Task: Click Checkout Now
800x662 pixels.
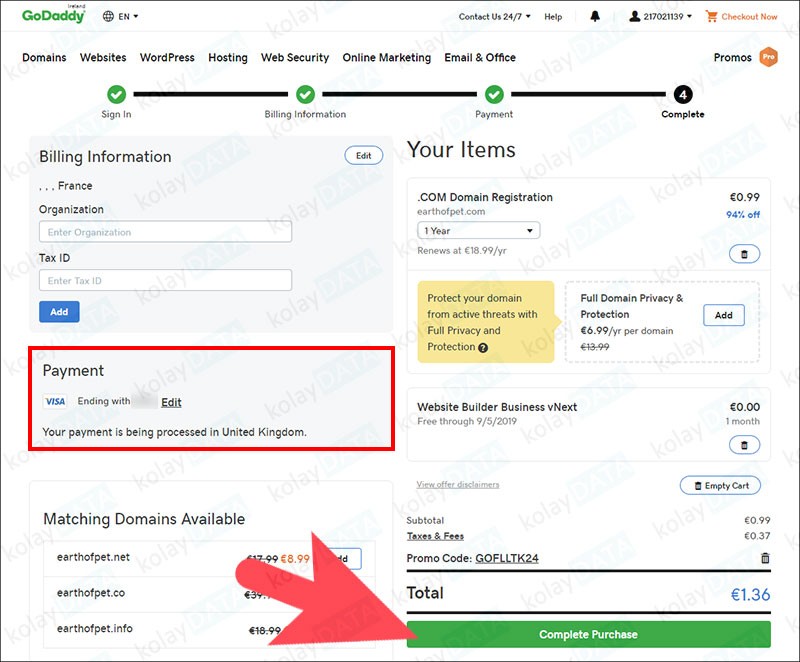Action: (x=749, y=16)
